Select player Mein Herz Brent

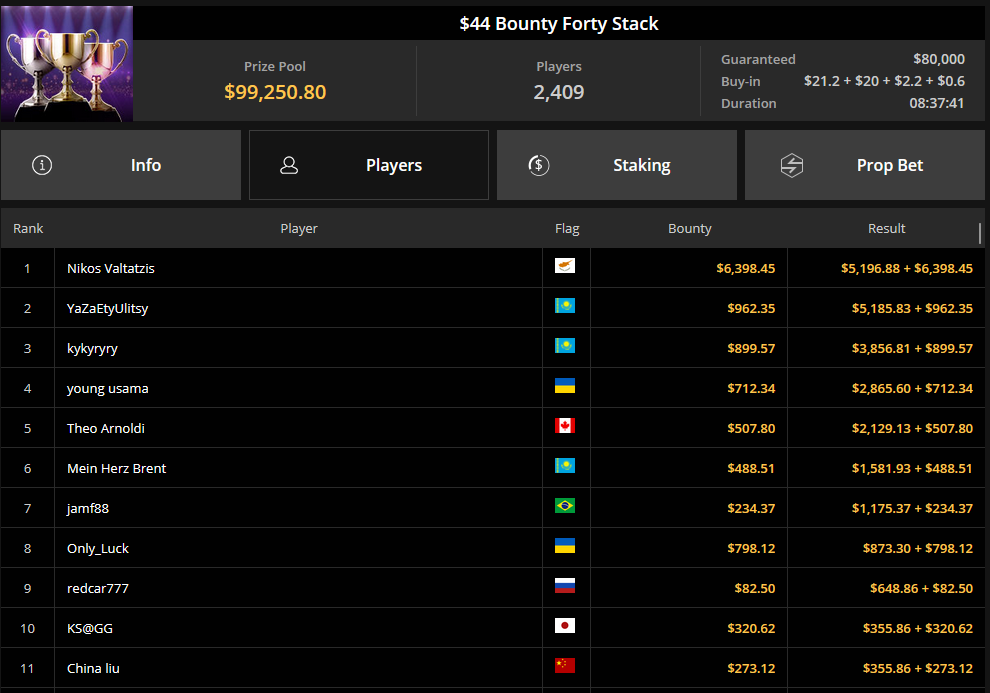(x=116, y=468)
